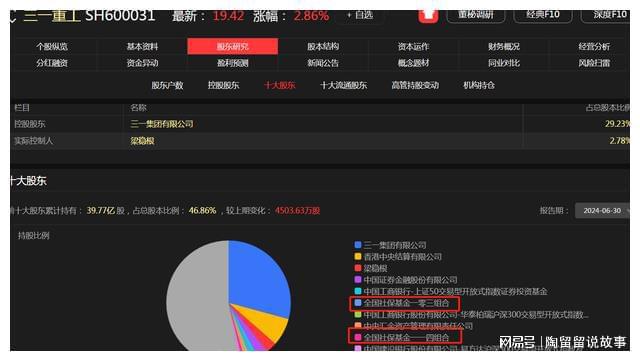Click the 名称 column header
This screenshot has height=361, width=640.
(x=138, y=108)
